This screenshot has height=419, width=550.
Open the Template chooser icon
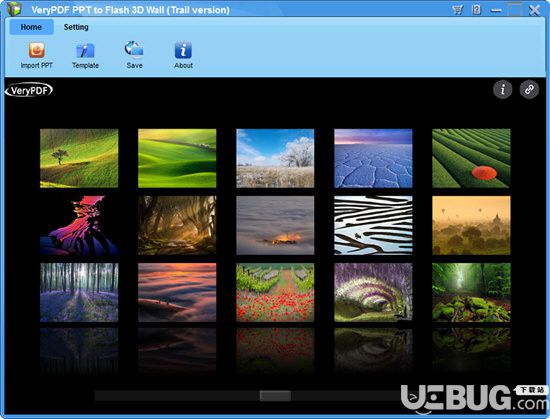85,51
